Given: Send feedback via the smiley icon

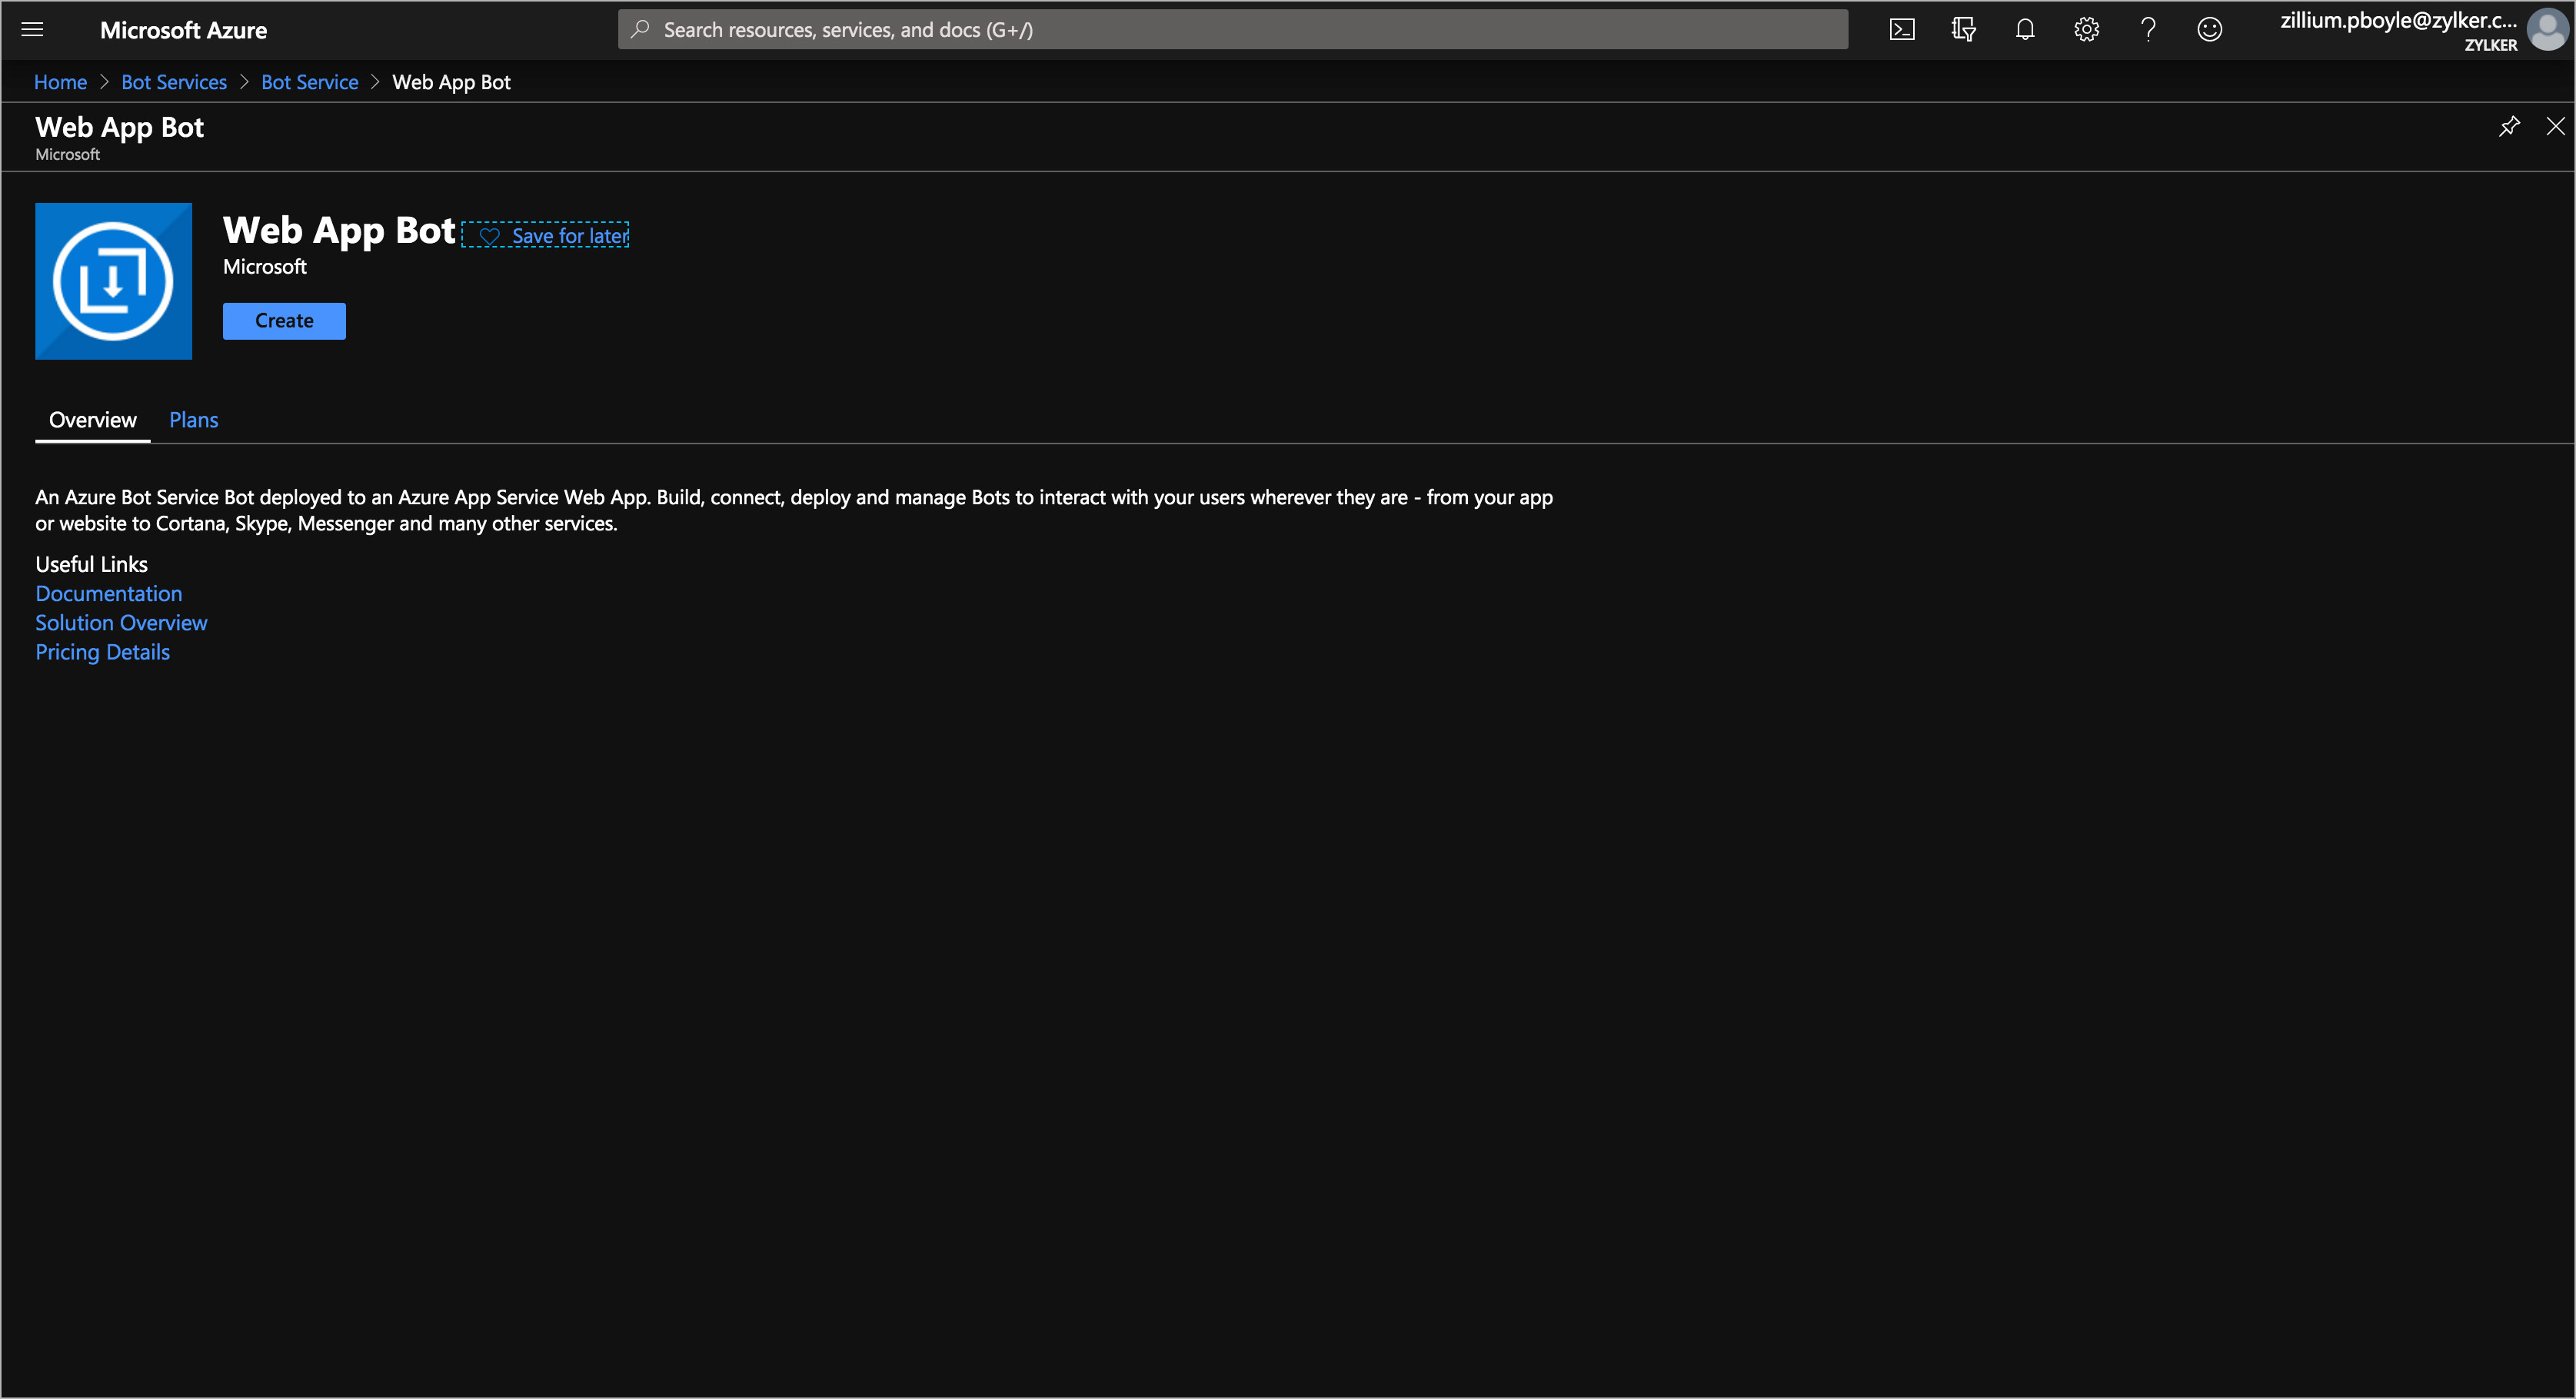Looking at the screenshot, I should tap(2210, 29).
